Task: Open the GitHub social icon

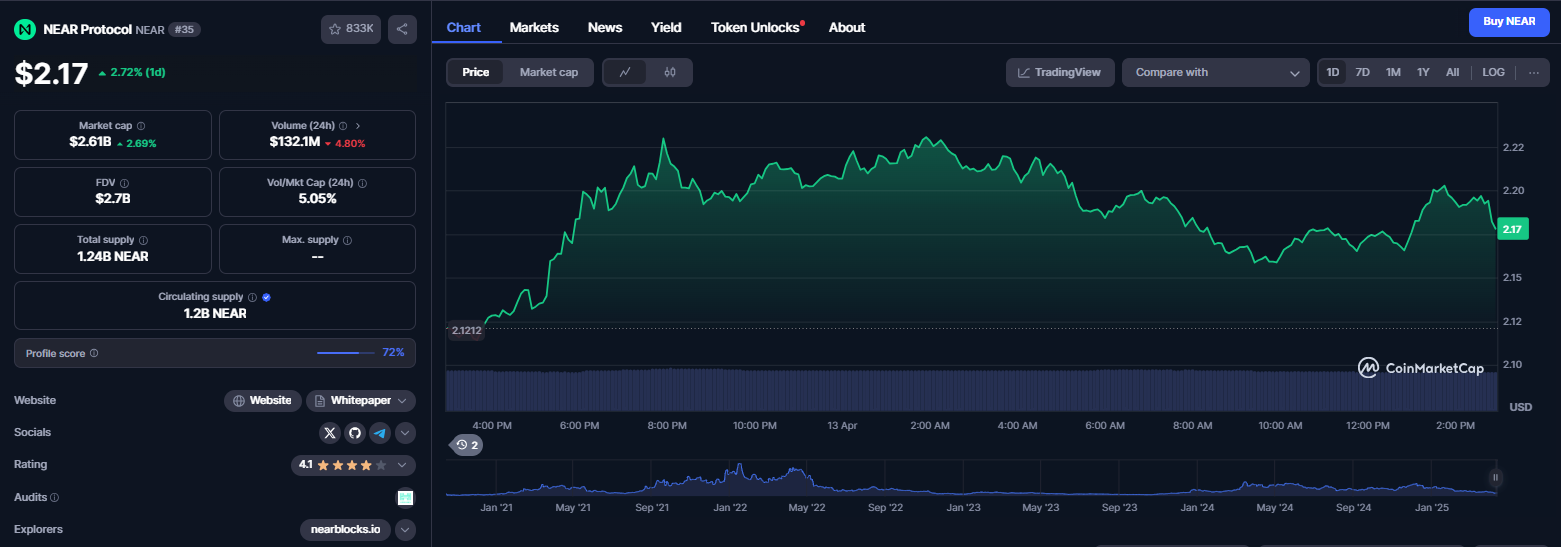Action: pyautogui.click(x=354, y=433)
